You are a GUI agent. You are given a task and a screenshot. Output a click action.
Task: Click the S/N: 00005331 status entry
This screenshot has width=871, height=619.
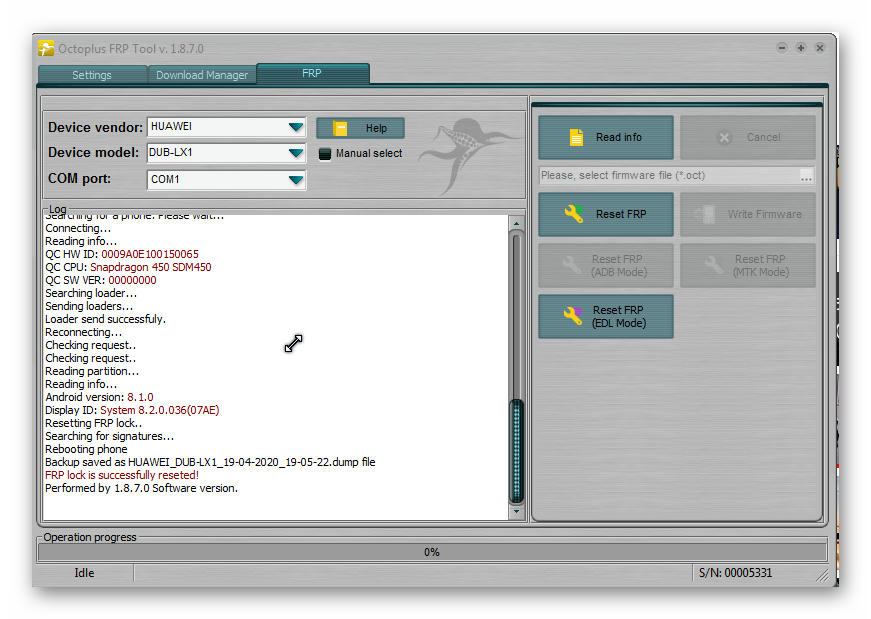coord(735,573)
